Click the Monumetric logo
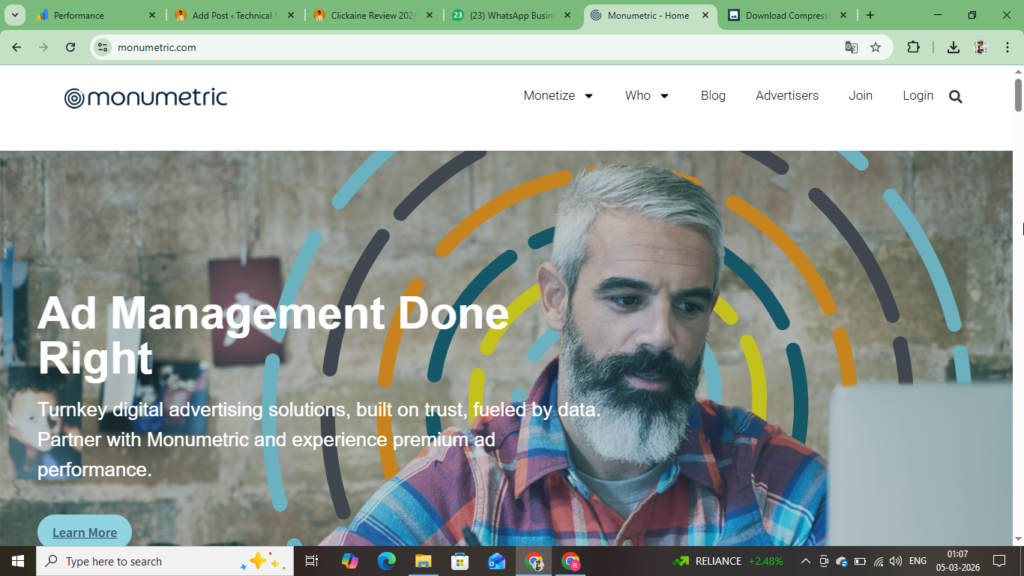This screenshot has height=576, width=1024. click(145, 96)
